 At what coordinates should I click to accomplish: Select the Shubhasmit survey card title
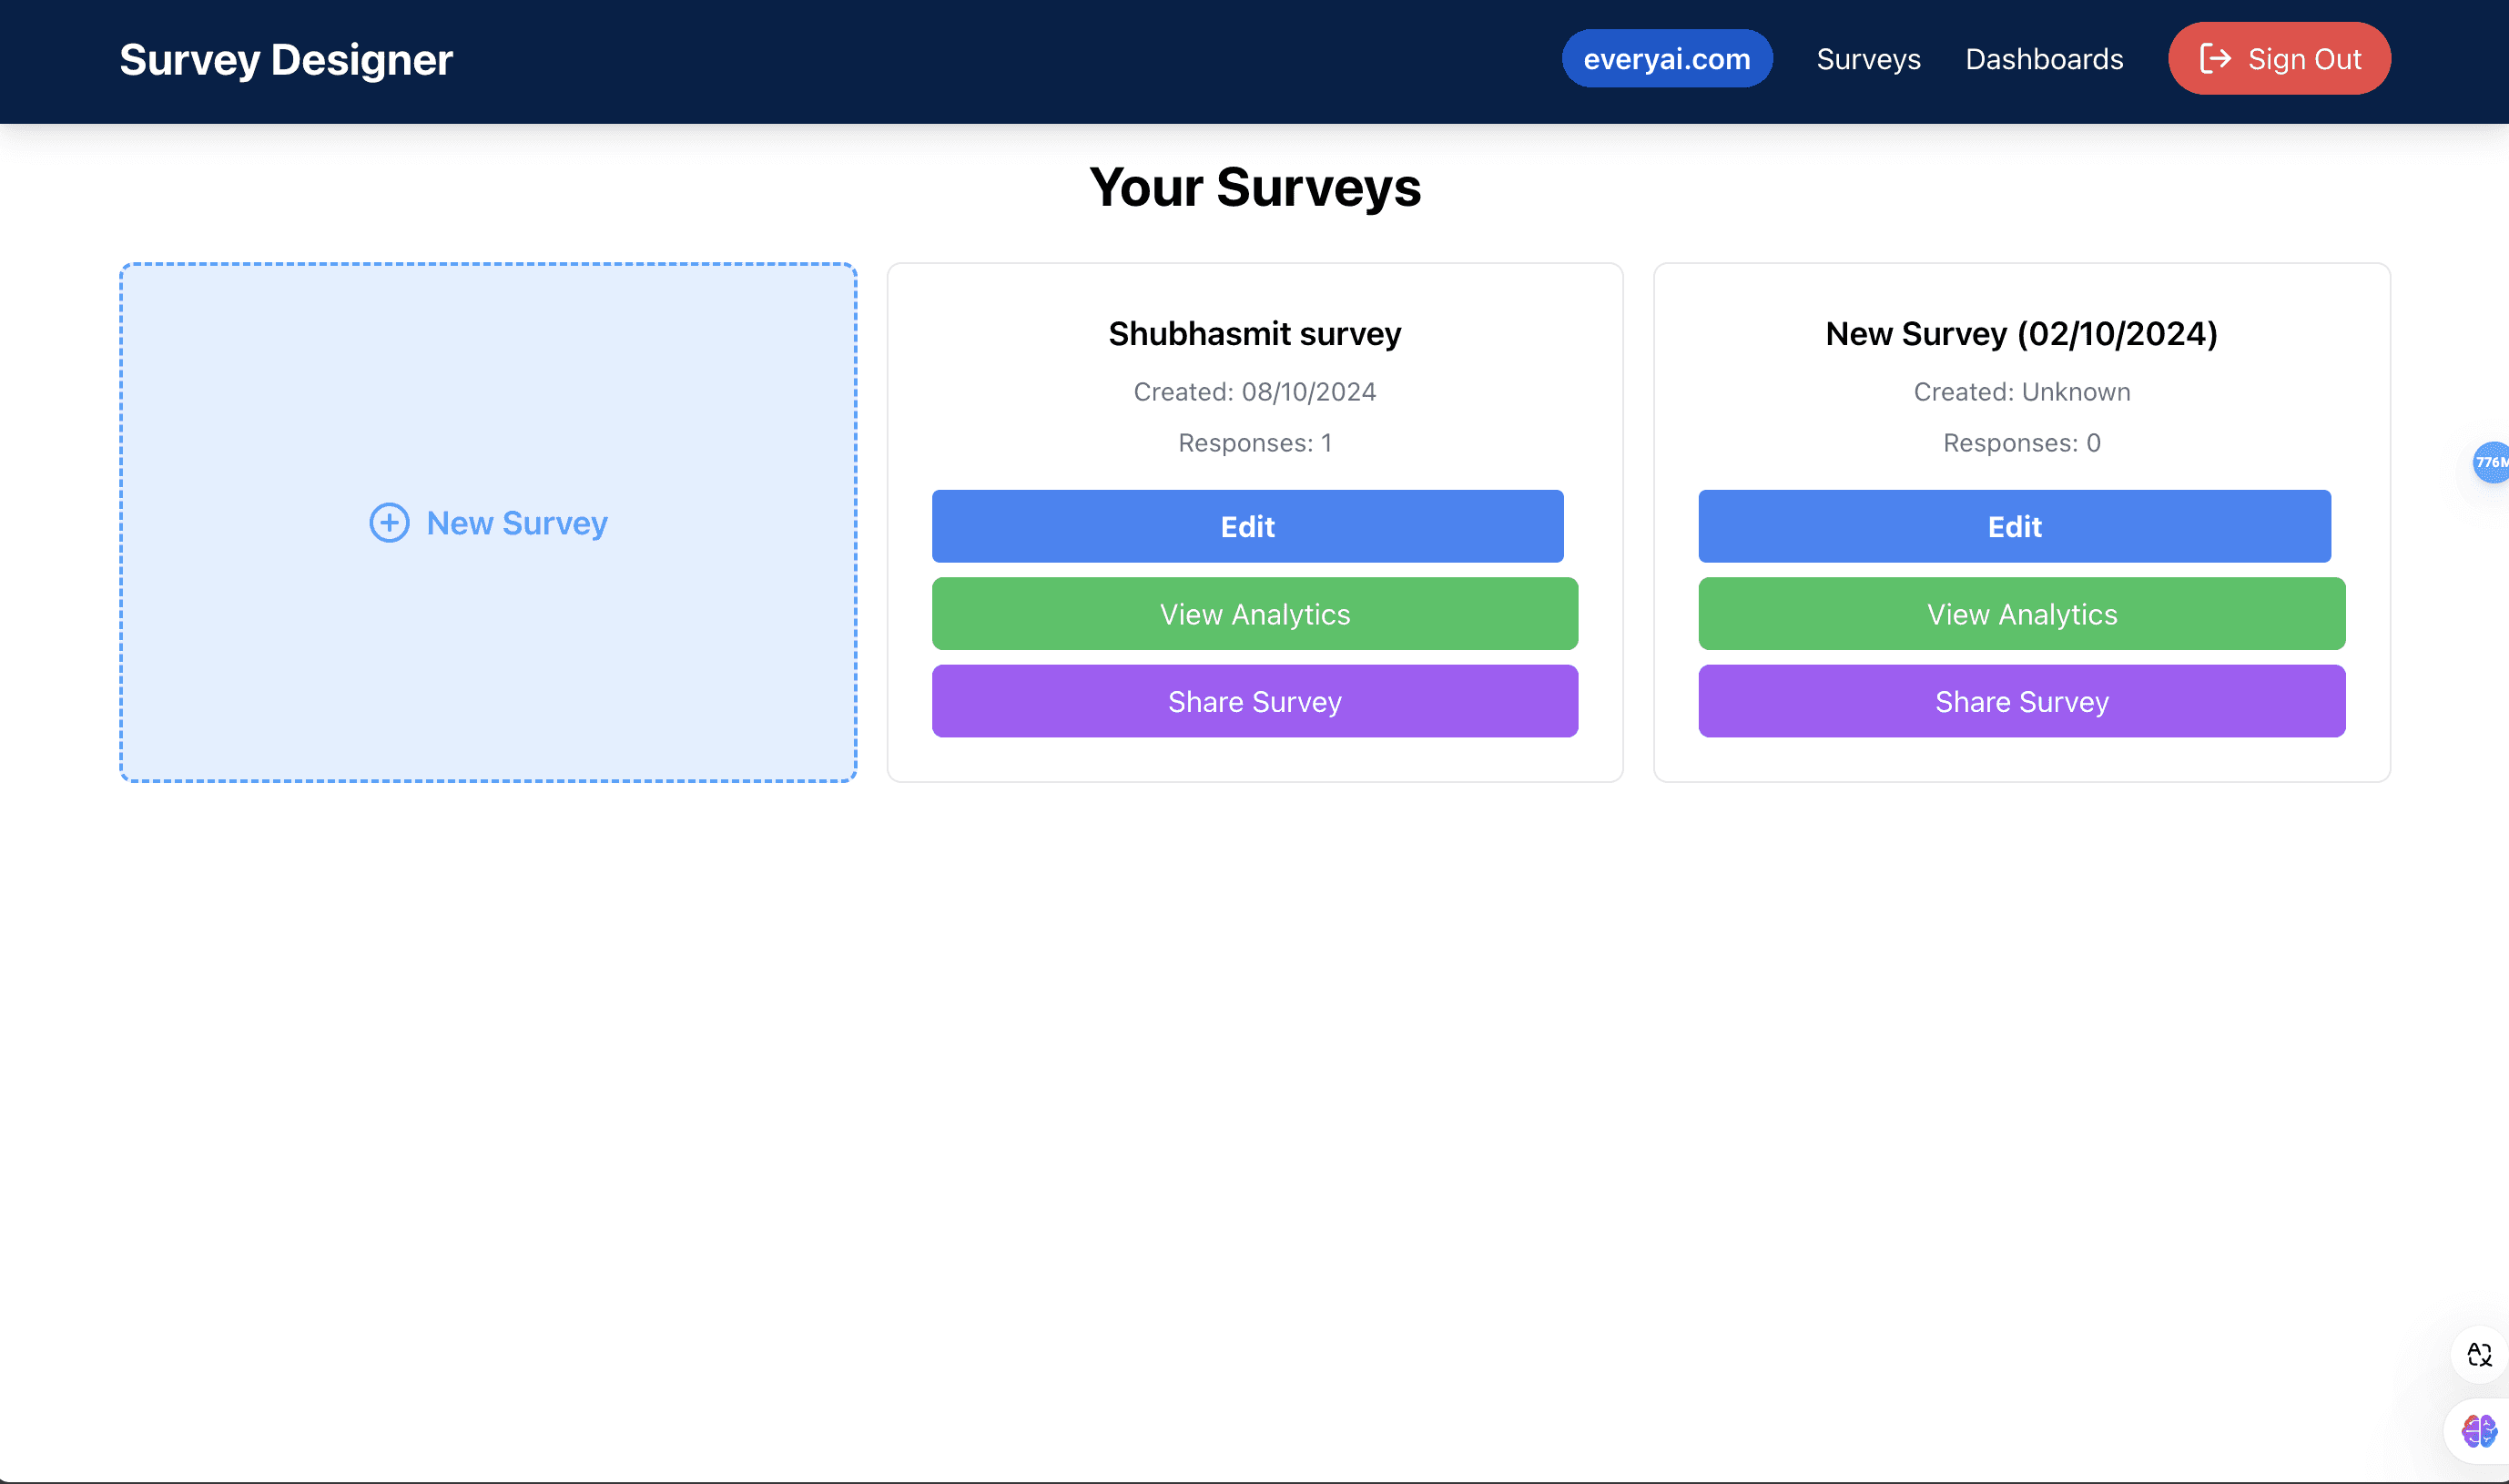[1254, 334]
